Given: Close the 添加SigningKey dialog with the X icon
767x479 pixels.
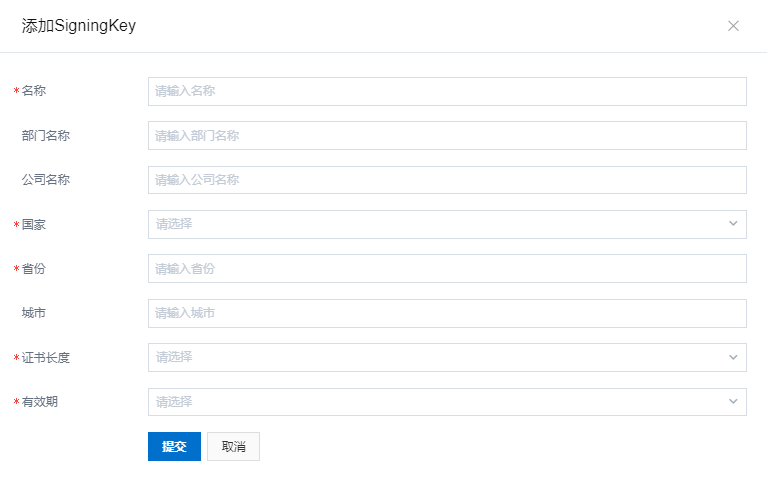Looking at the screenshot, I should coord(733,26).
